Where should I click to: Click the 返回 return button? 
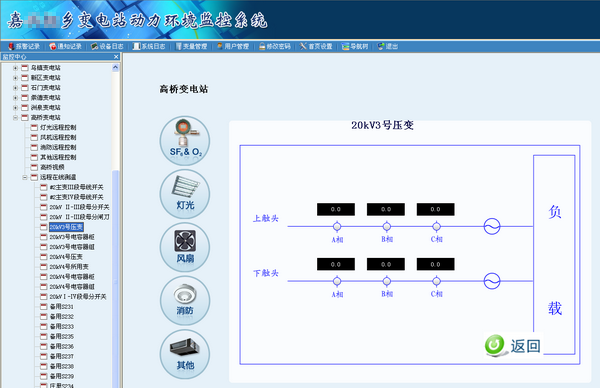click(513, 345)
